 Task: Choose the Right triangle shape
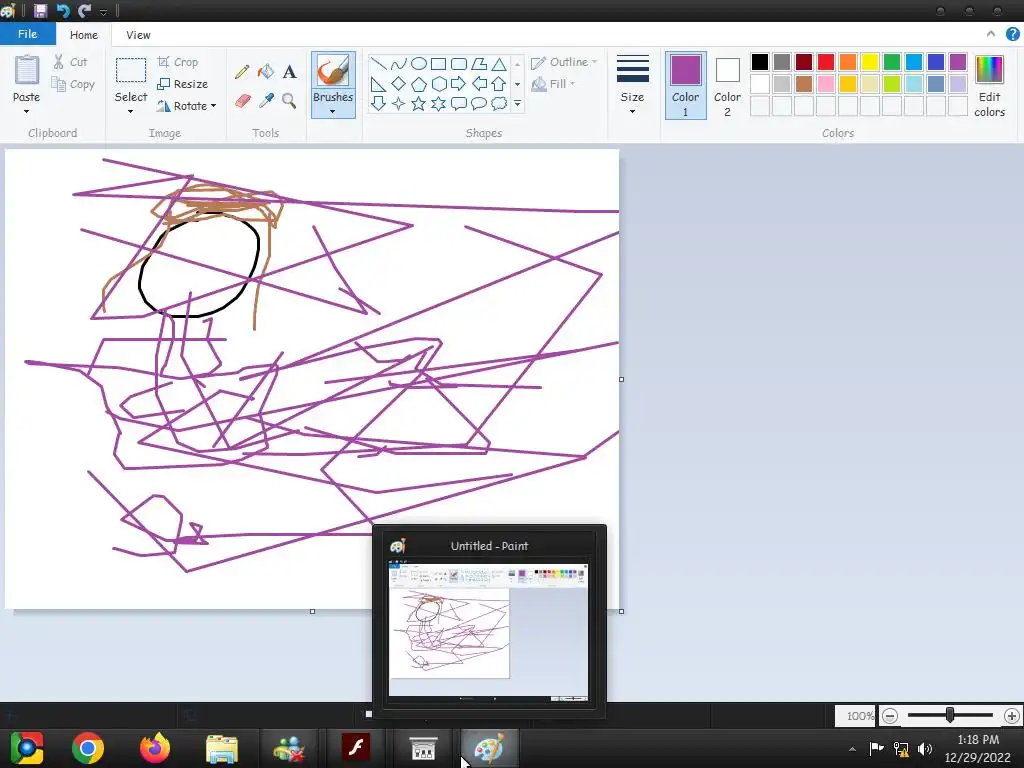(x=378, y=84)
